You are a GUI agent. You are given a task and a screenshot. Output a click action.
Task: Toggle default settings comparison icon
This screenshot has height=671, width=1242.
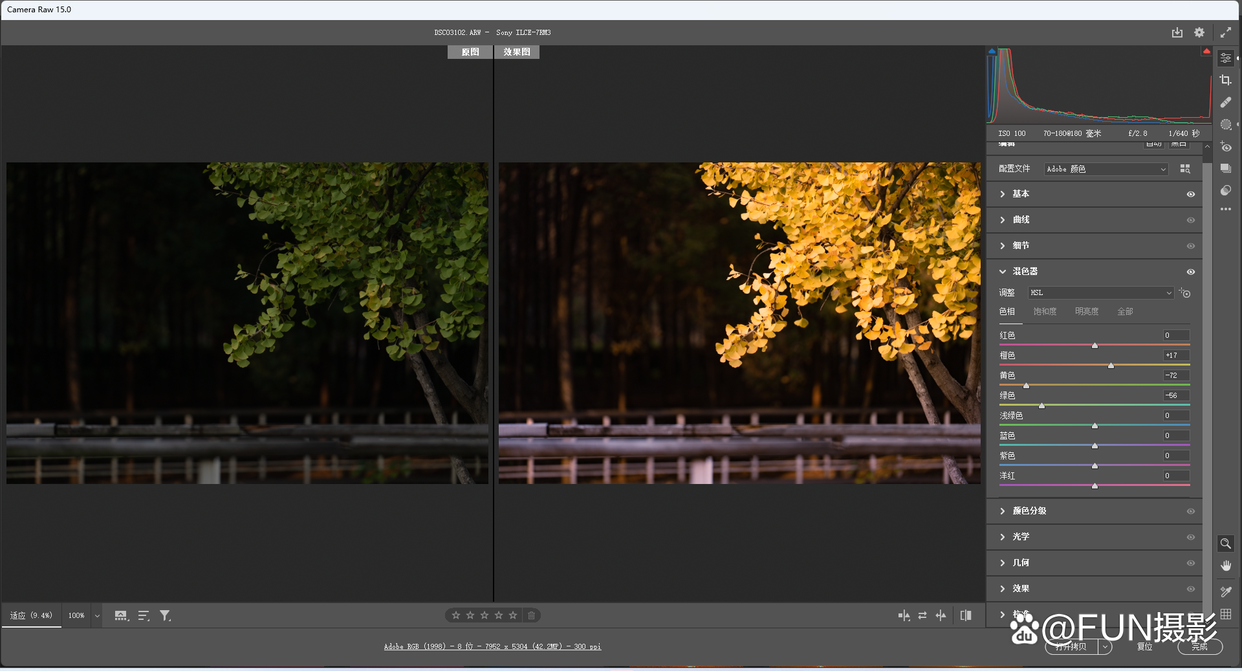click(965, 616)
